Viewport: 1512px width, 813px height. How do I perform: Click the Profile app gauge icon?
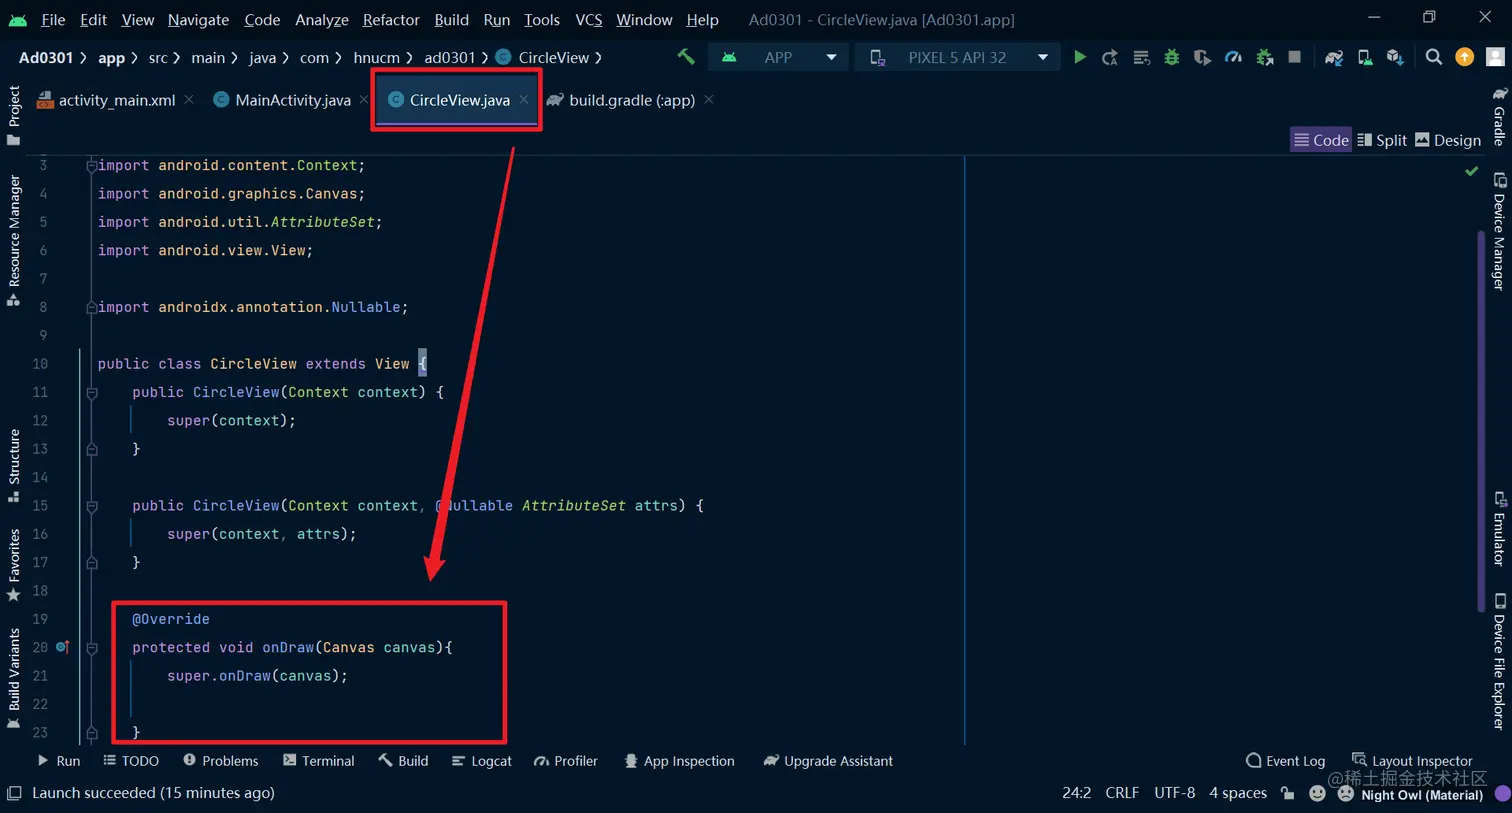1233,57
